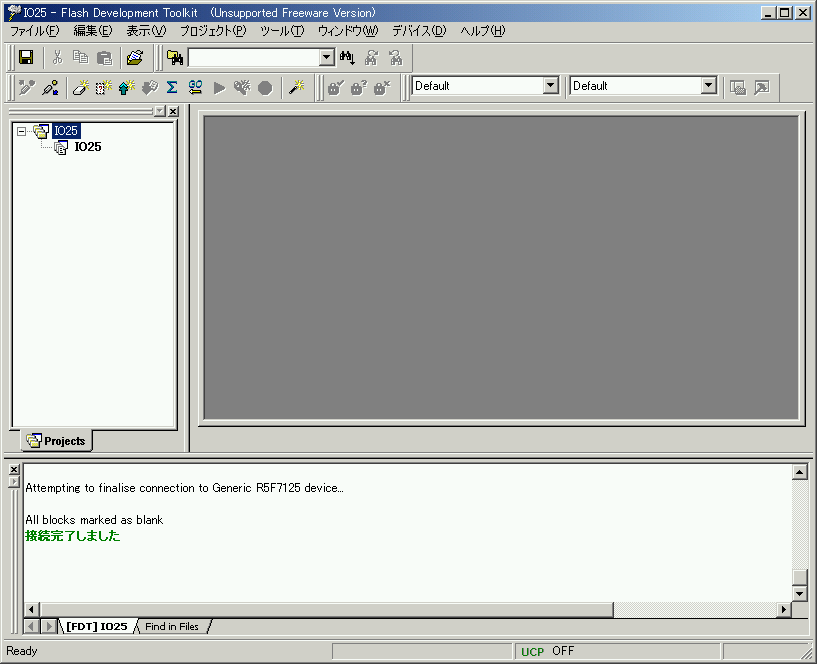This screenshot has width=817, height=664.
Task: Click the "All blocks marked as blank" line
Action: point(94,520)
